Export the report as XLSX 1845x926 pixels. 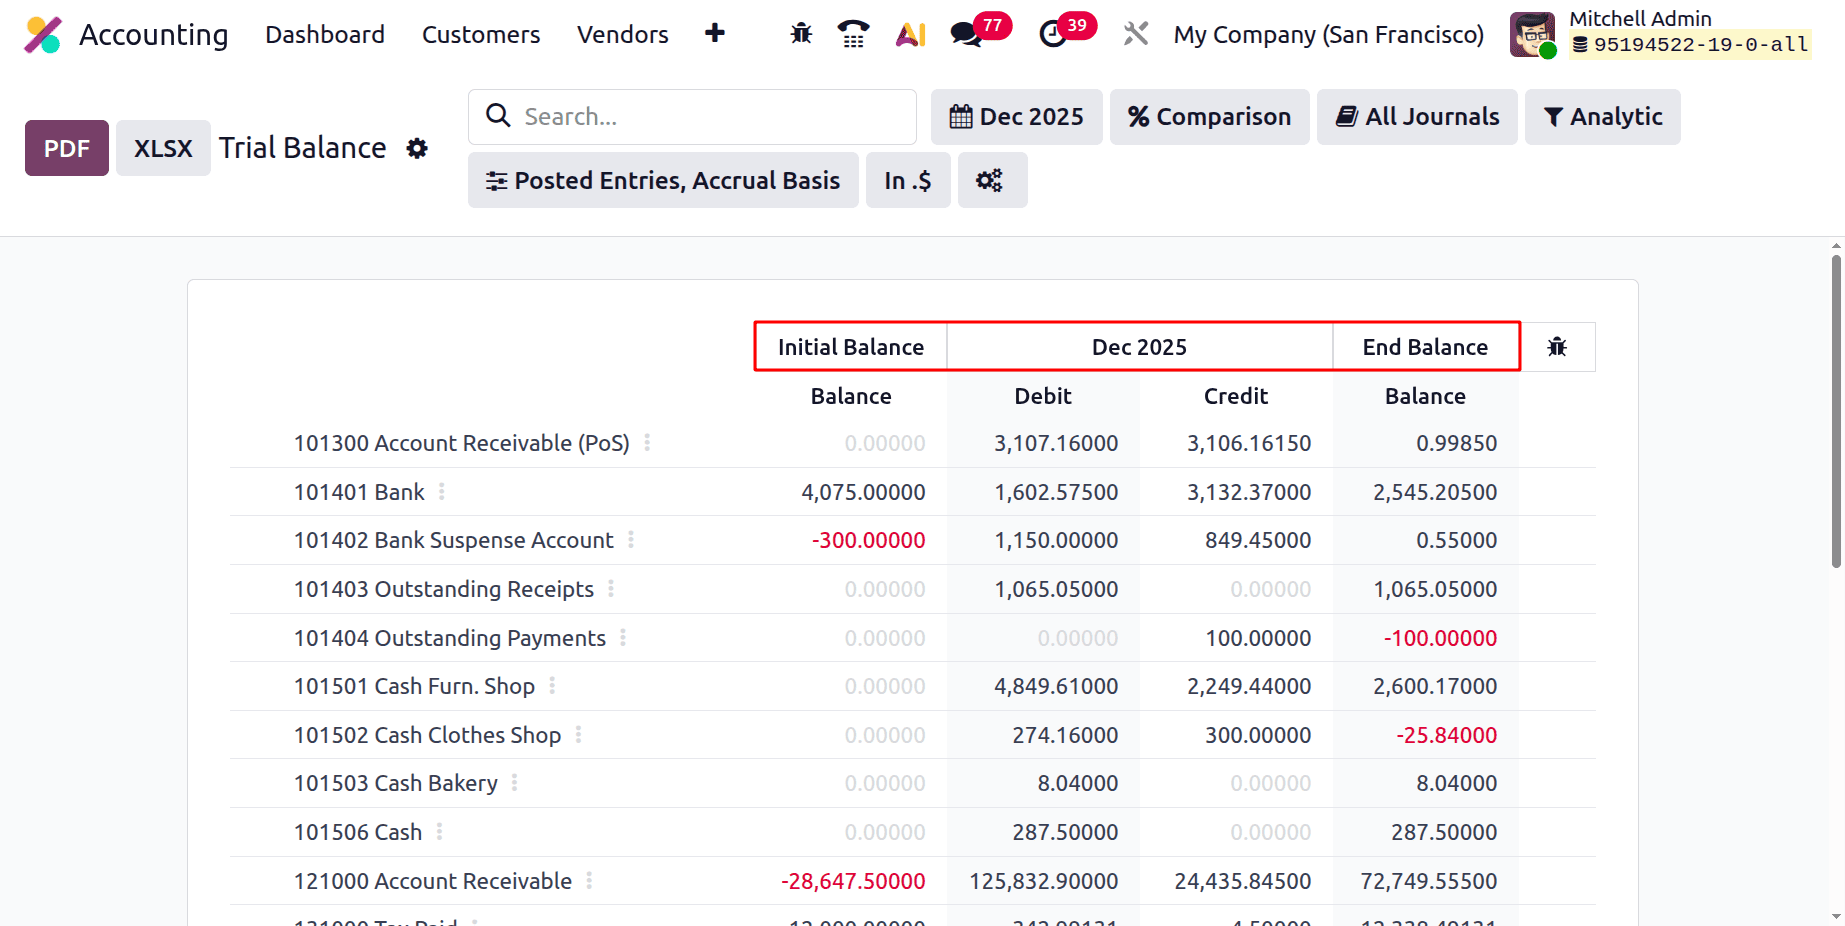pos(163,148)
